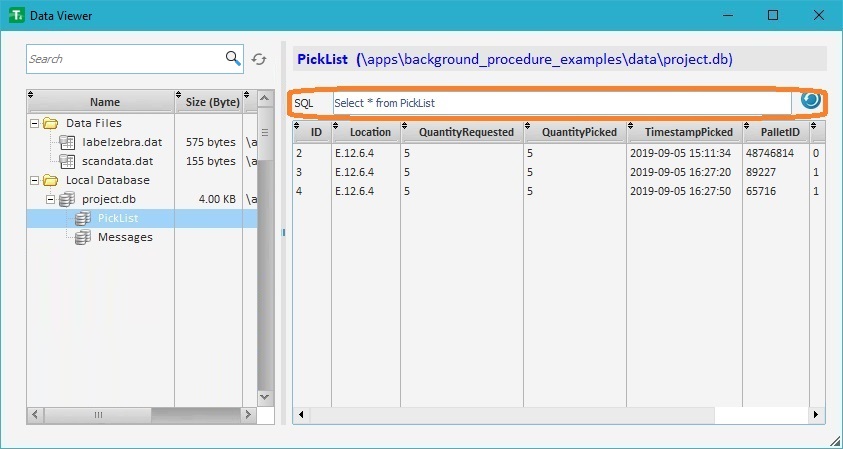The image size is (843, 449).
Task: Run the SQL query with execute icon
Action: 811,101
